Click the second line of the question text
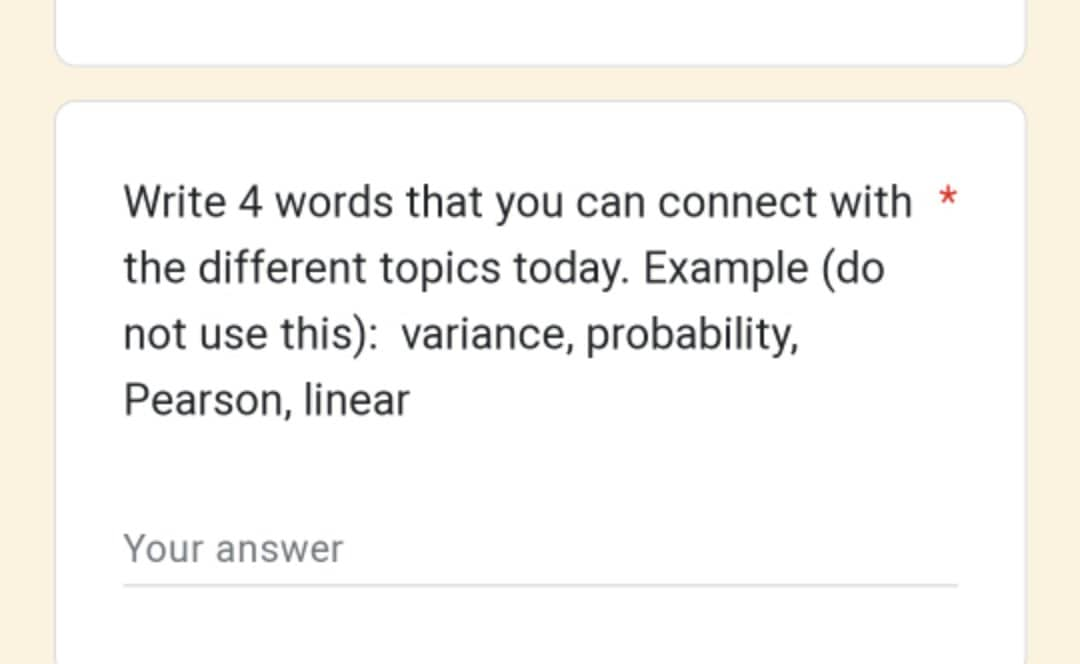This screenshot has height=664, width=1080. pyautogui.click(x=400, y=267)
